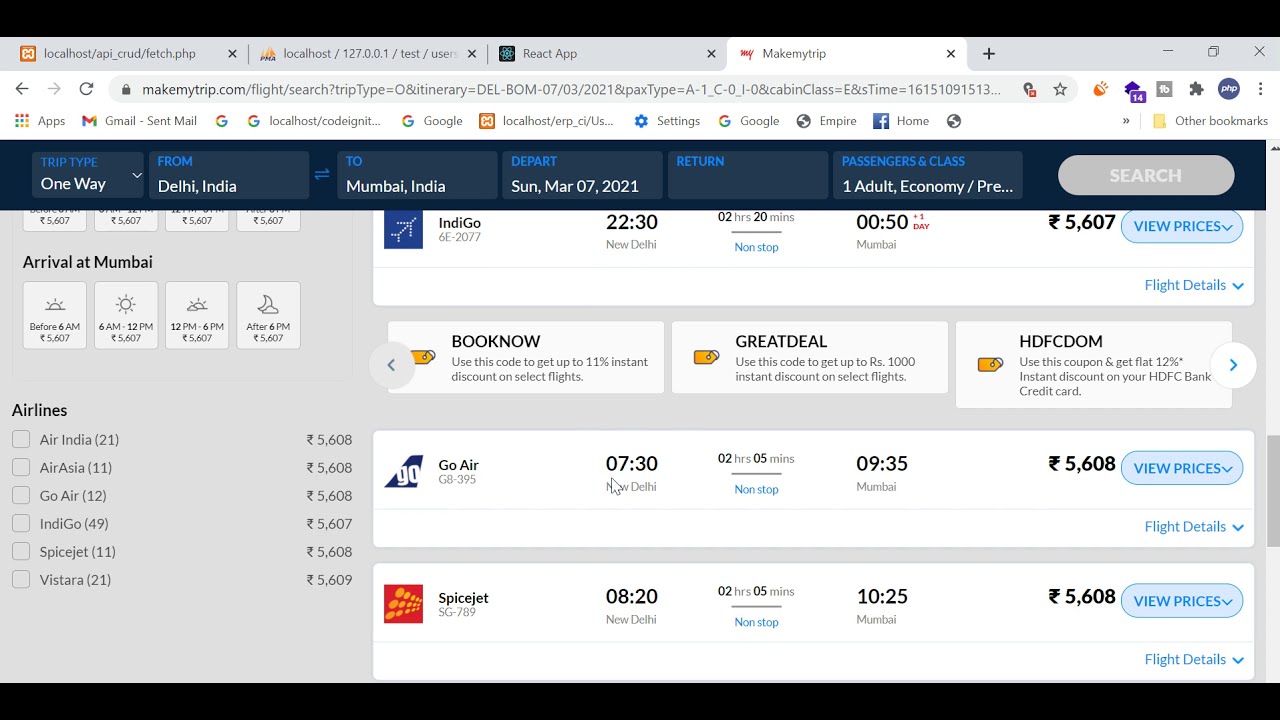Viewport: 1280px width, 720px height.
Task: Select After 6 PM arrival filter
Action: tap(268, 315)
